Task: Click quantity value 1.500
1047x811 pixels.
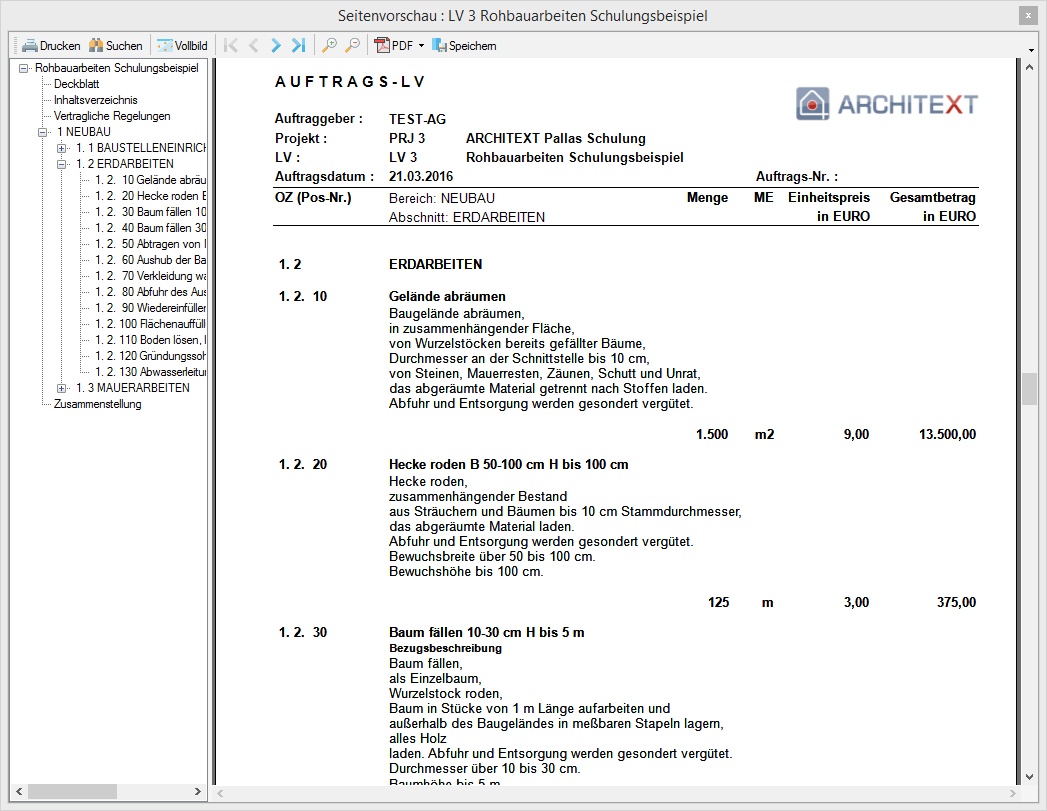Action: (712, 435)
